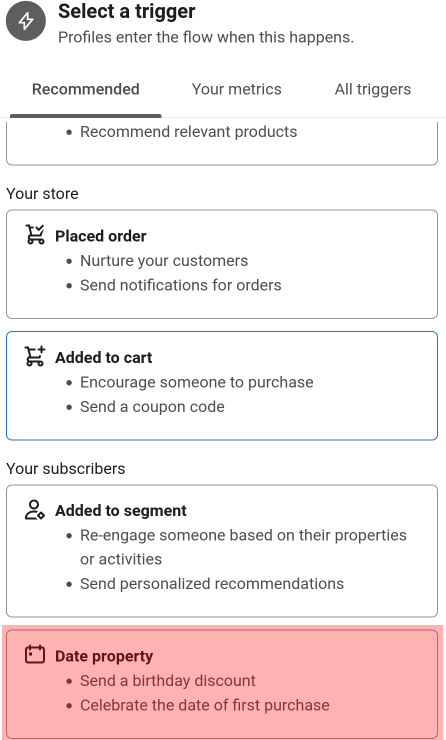
Task: Switch to the Recommended tab
Action: coord(85,89)
